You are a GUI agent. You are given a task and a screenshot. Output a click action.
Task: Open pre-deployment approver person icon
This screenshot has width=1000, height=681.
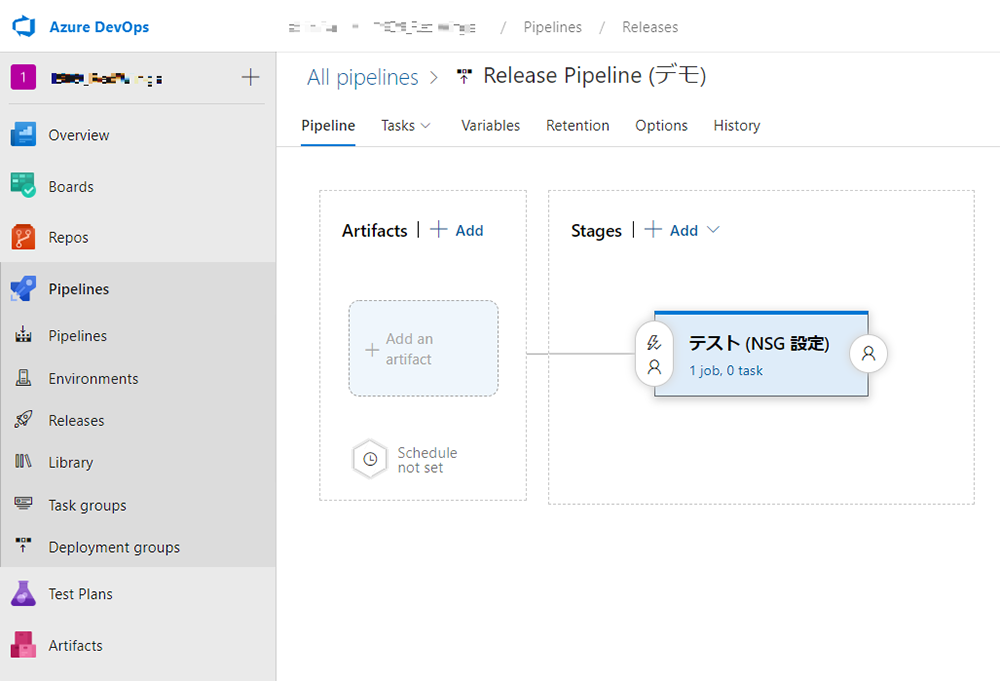pyautogui.click(x=654, y=367)
